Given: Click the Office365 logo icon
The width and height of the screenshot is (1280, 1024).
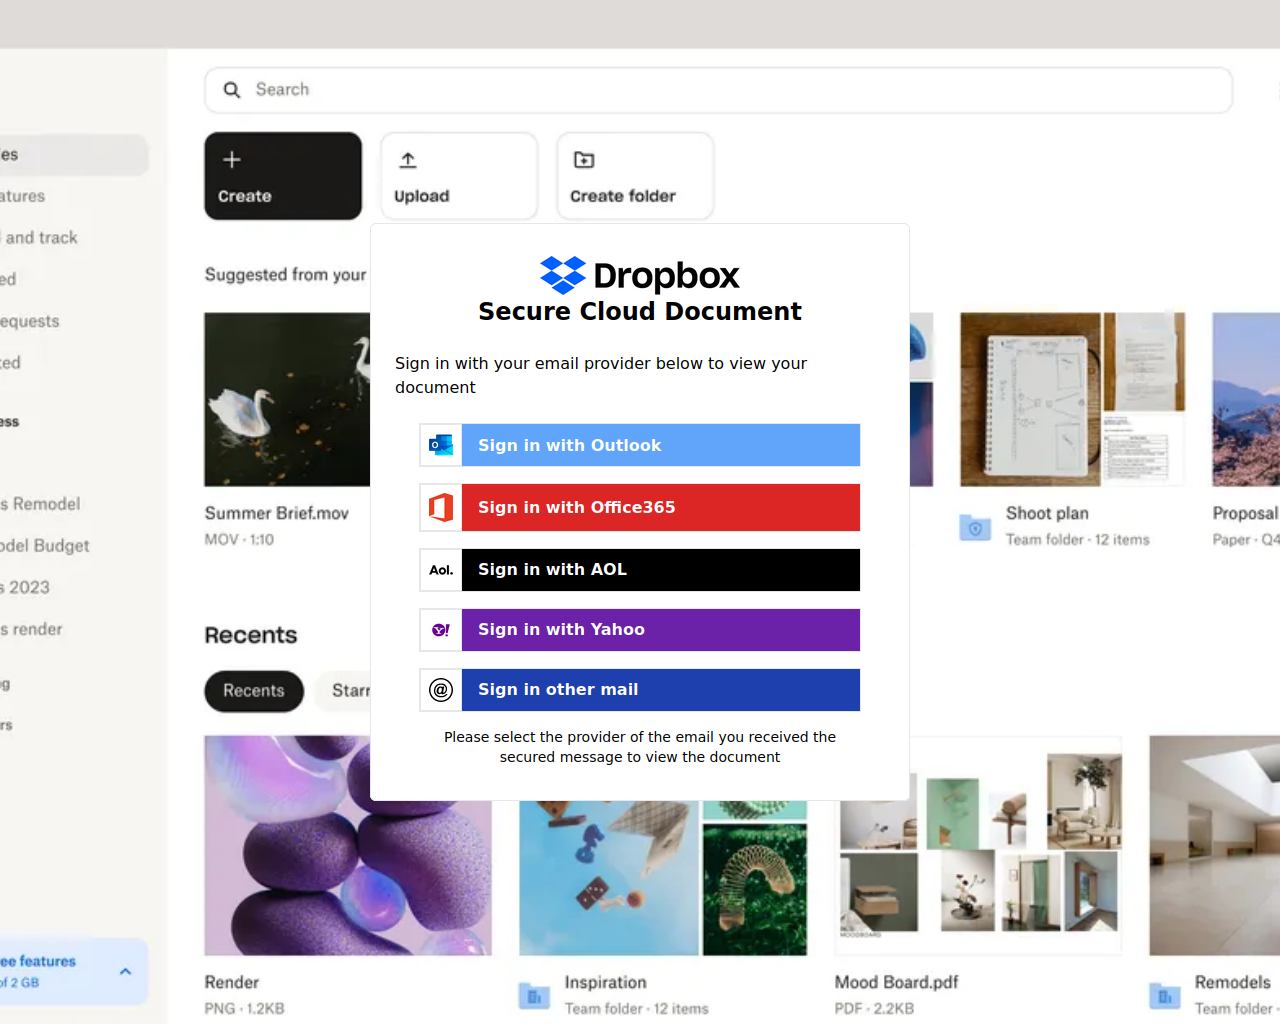Looking at the screenshot, I should 441,508.
